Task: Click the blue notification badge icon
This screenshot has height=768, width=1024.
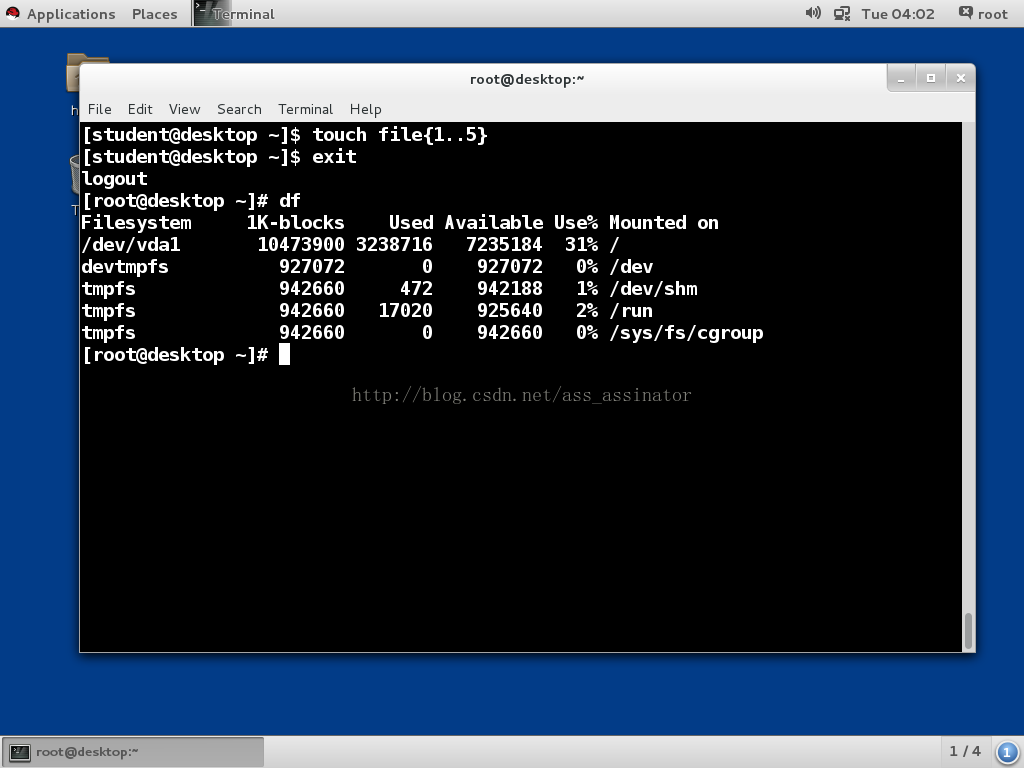Action: point(1006,752)
